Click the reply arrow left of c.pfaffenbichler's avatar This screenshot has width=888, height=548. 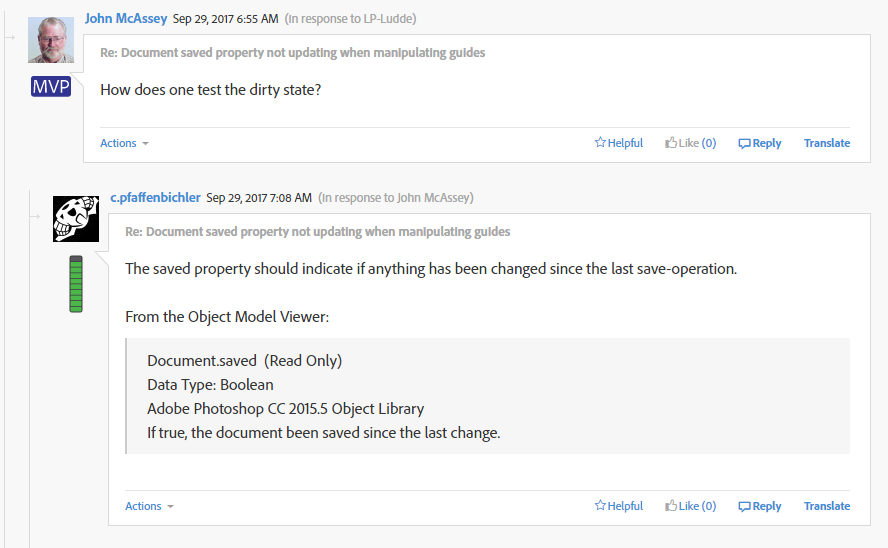(x=35, y=216)
